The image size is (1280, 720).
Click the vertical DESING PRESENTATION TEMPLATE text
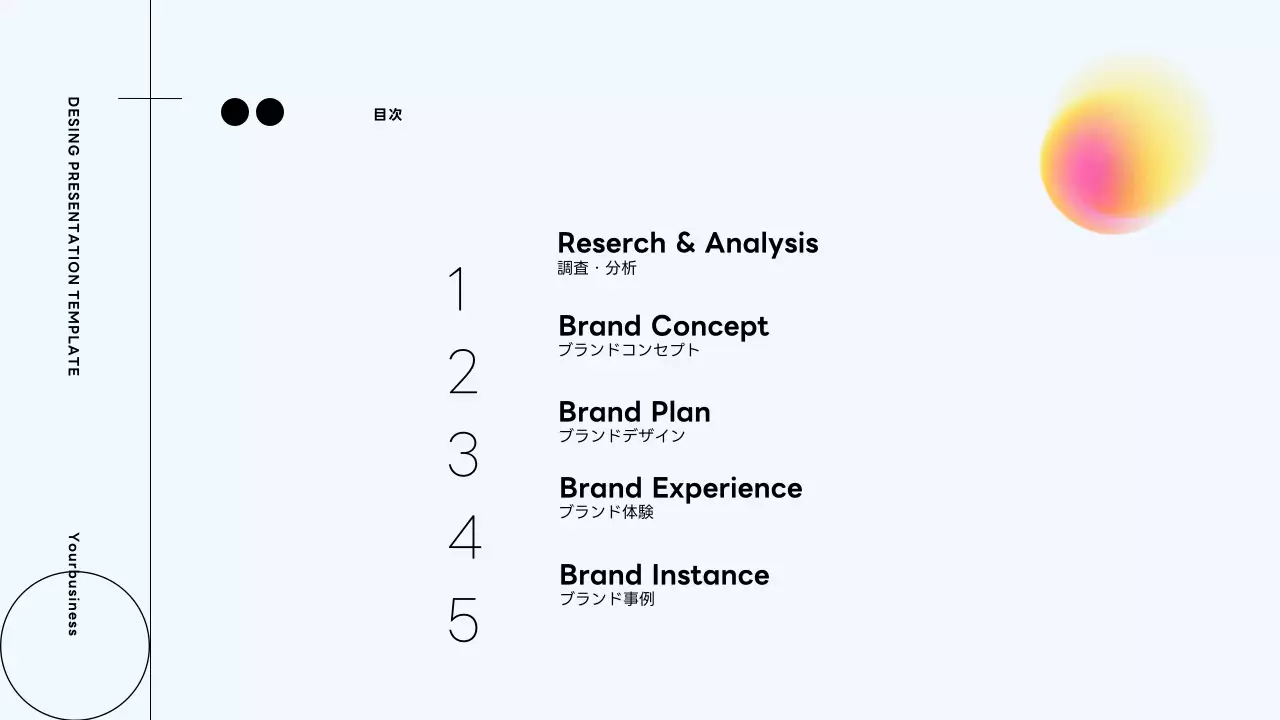(73, 236)
